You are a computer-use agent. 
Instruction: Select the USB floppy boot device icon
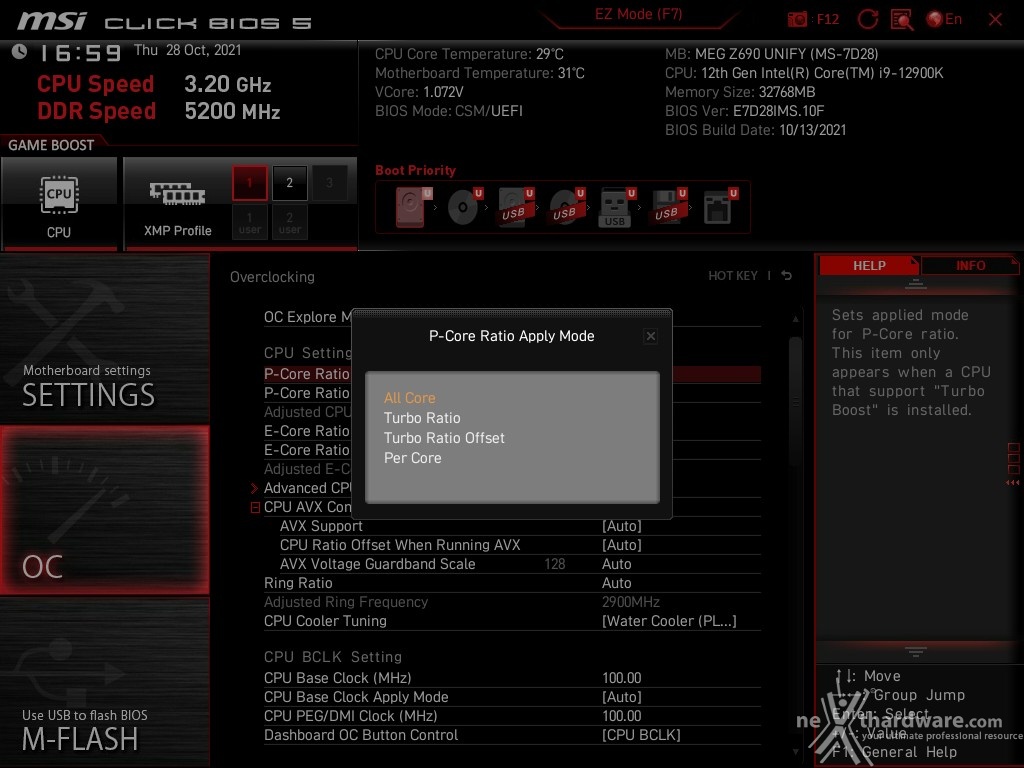click(668, 206)
